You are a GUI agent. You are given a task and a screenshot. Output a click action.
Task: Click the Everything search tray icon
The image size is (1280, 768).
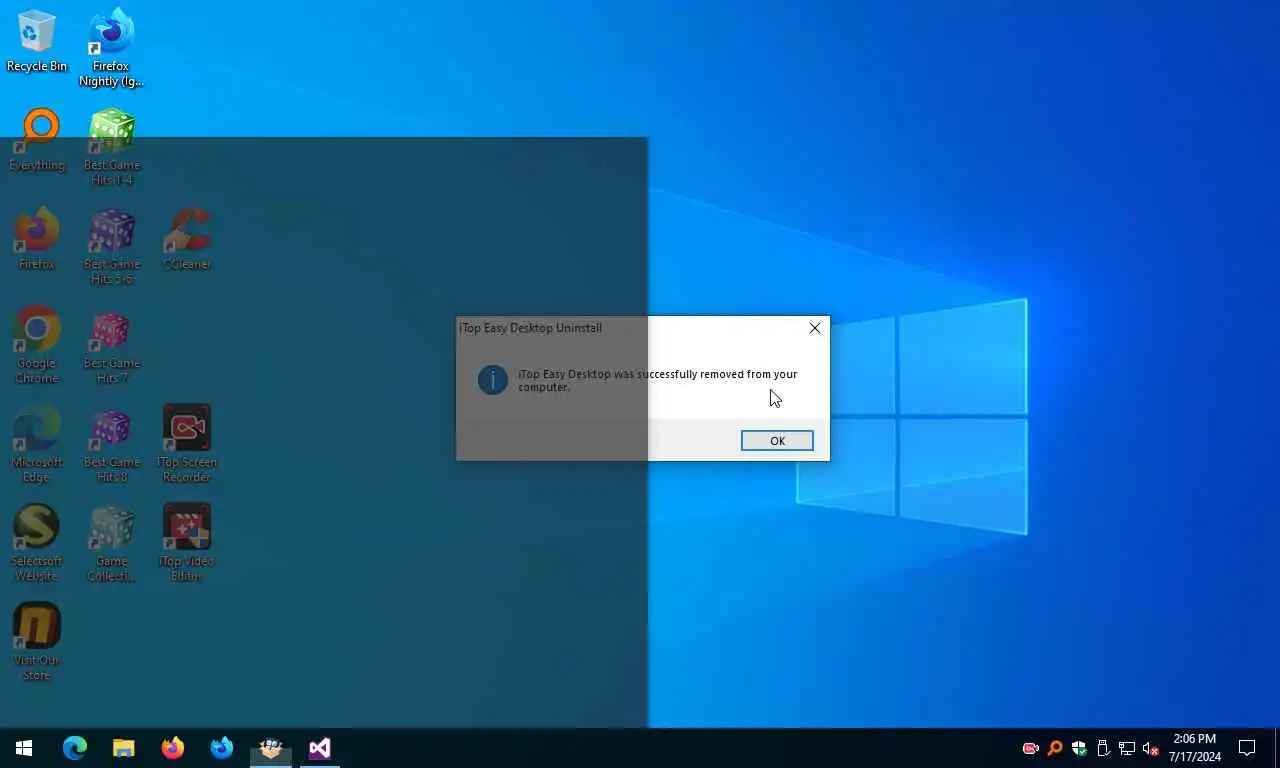1054,748
